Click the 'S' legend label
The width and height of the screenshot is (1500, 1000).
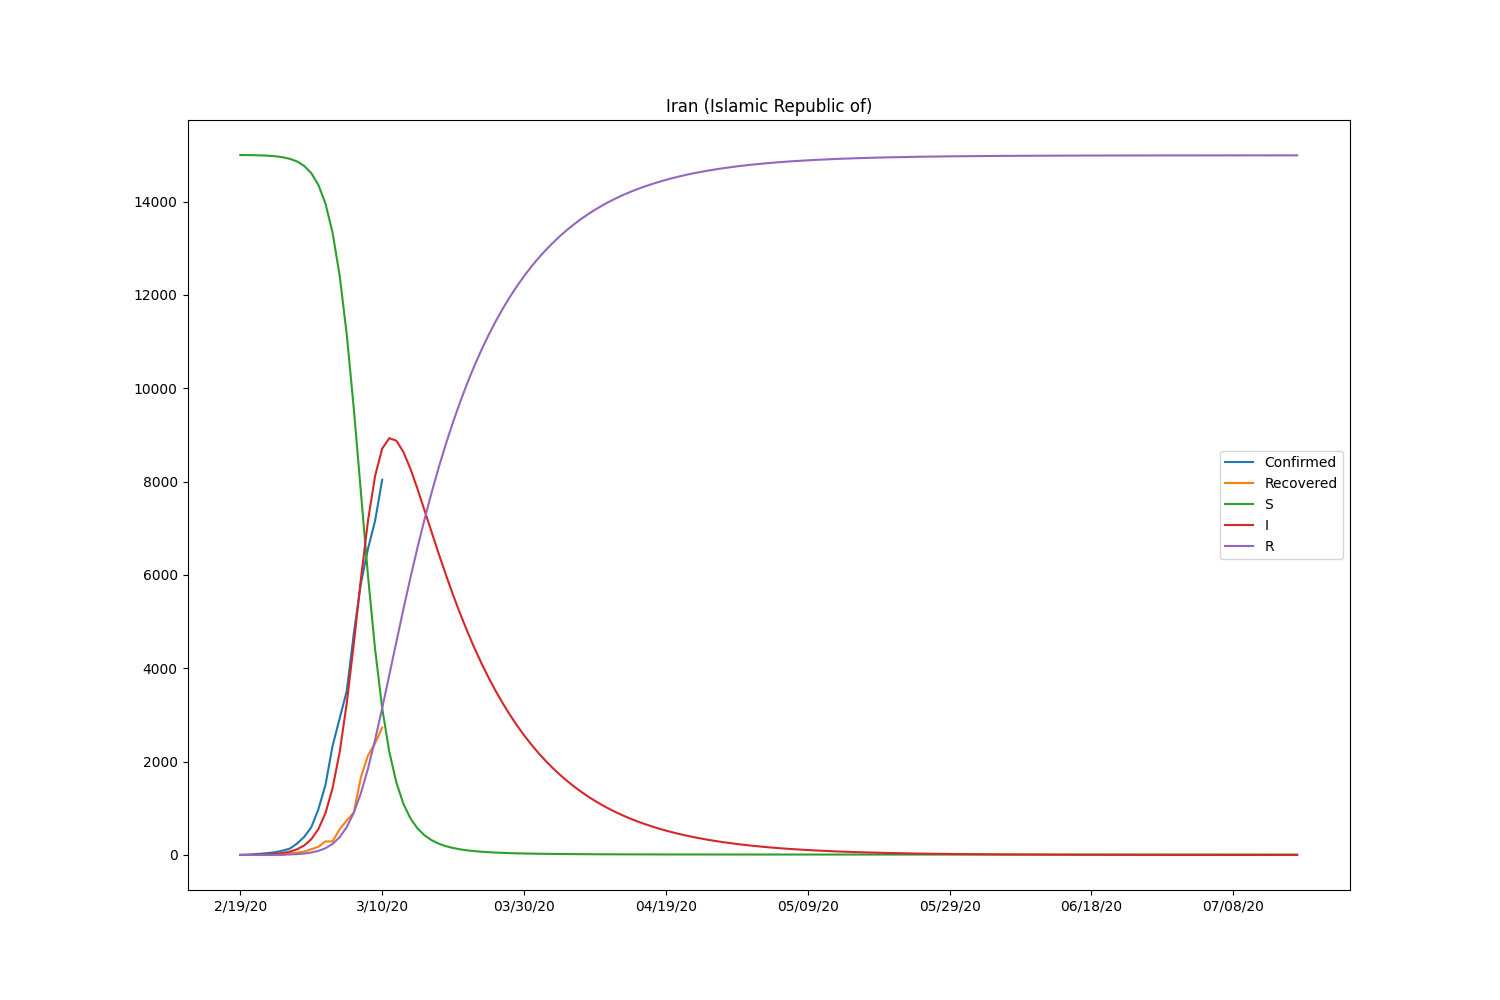point(1269,505)
